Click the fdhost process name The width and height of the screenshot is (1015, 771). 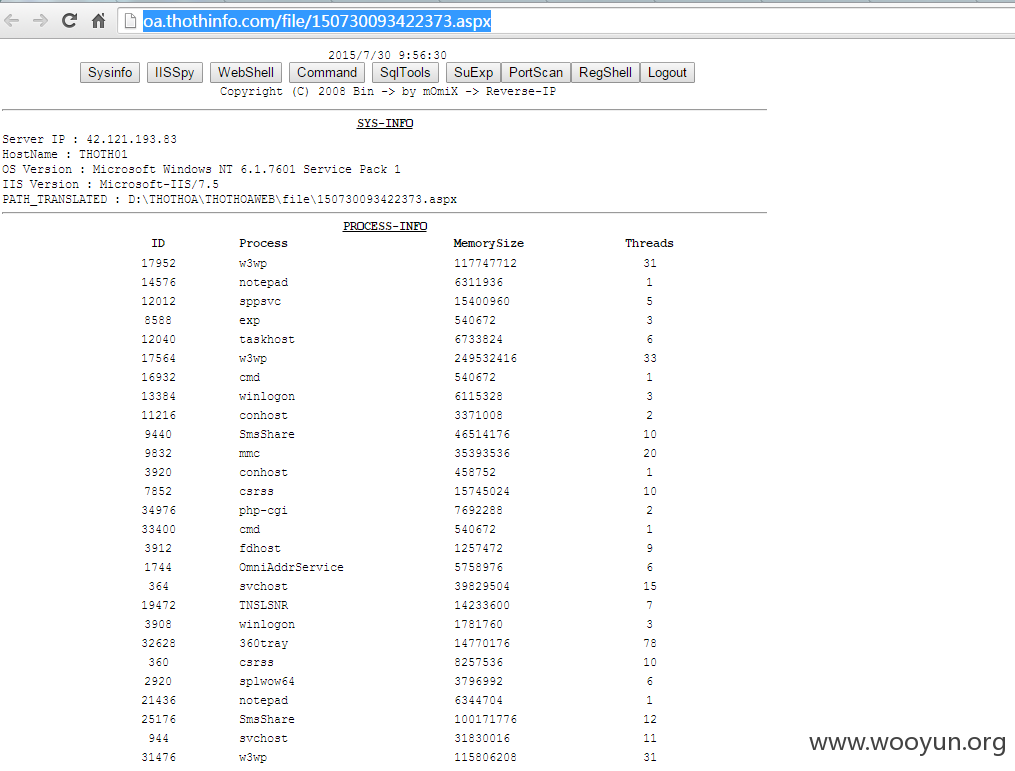point(260,548)
